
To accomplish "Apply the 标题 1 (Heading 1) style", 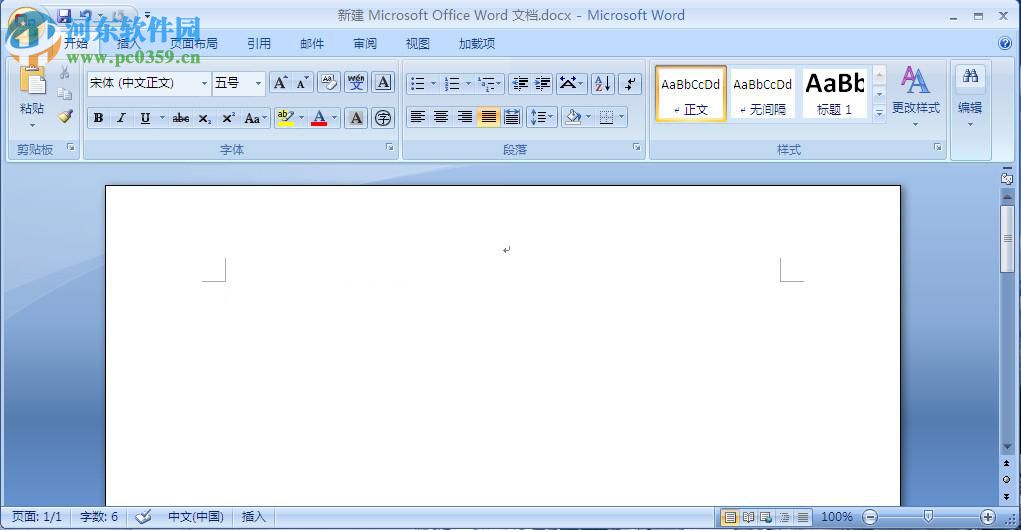I will pos(834,94).
